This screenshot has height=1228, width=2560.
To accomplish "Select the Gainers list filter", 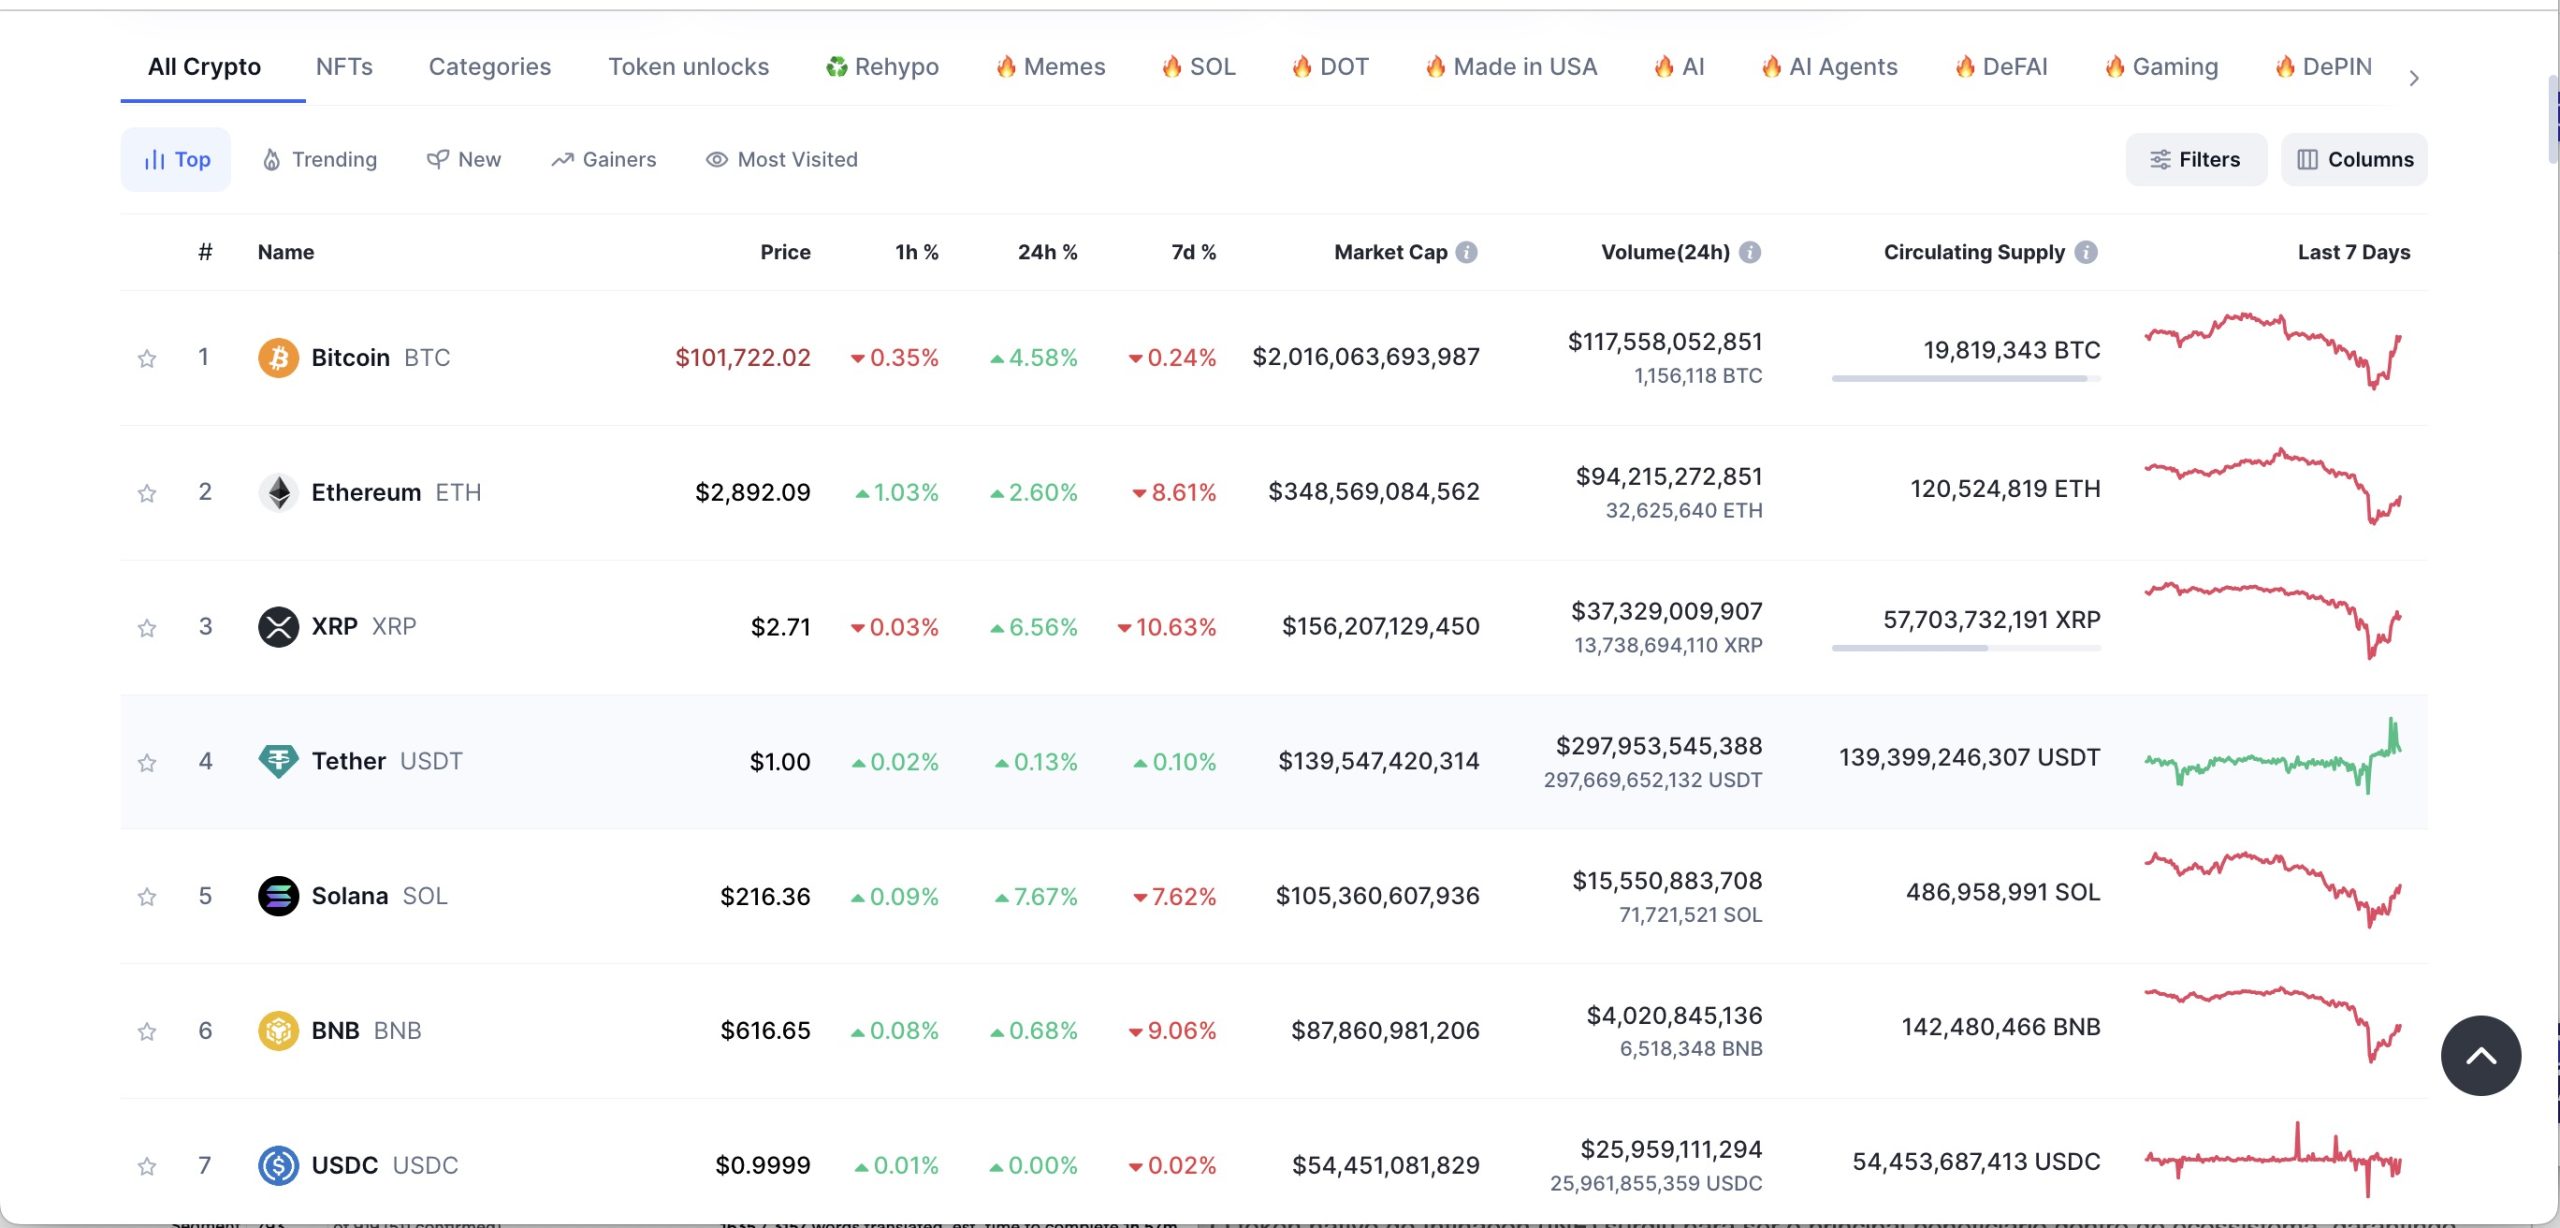I will point(604,159).
